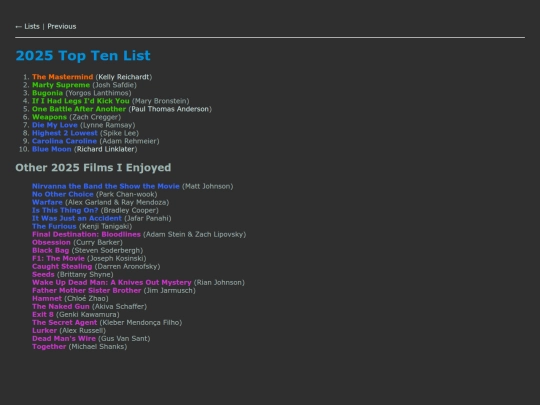The height and width of the screenshot is (405, 540).
Task: Select Die My Love link
Action: (x=55, y=125)
